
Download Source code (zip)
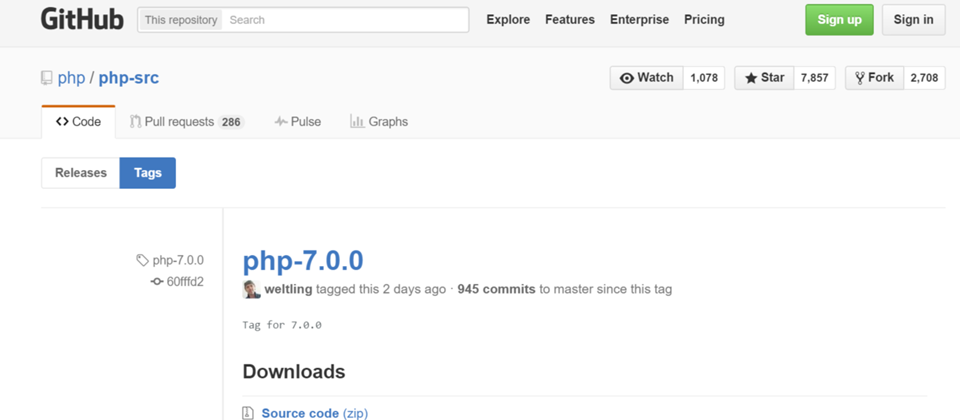[315, 413]
